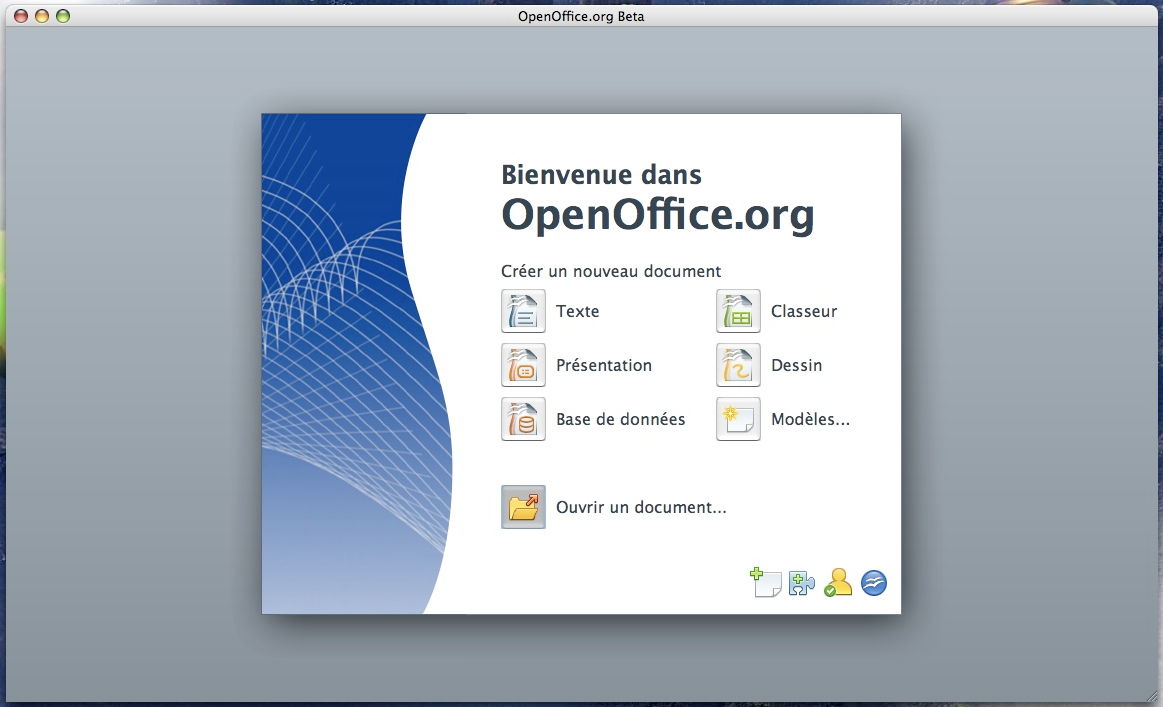Click the Créer un nouveau document heading
The height and width of the screenshot is (707, 1163).
tap(611, 272)
